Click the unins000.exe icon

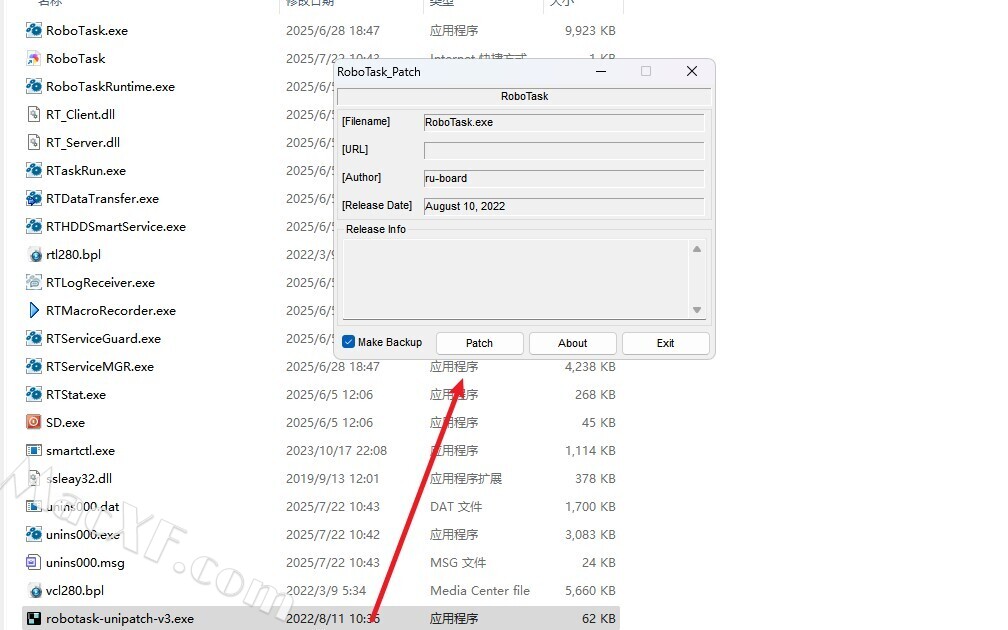33,534
